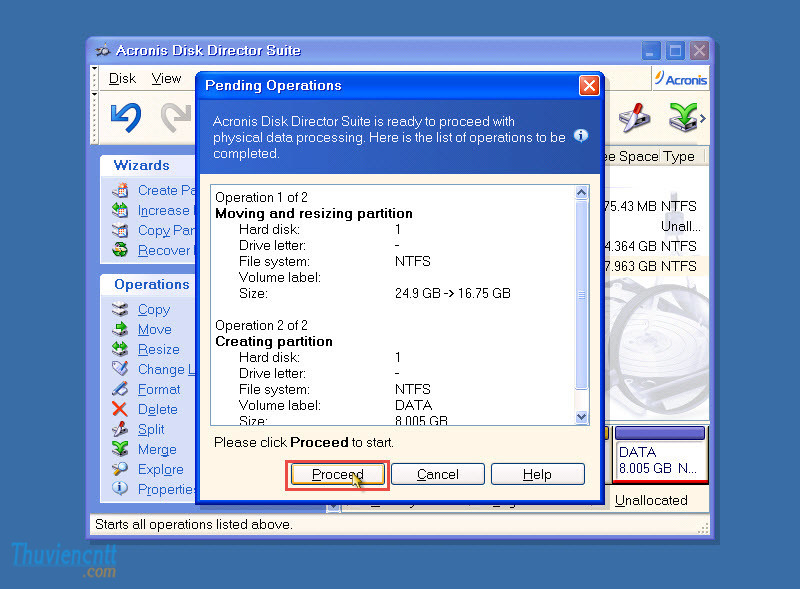The height and width of the screenshot is (589, 800).
Task: Click the blue Undo arrow icon
Action: point(126,118)
